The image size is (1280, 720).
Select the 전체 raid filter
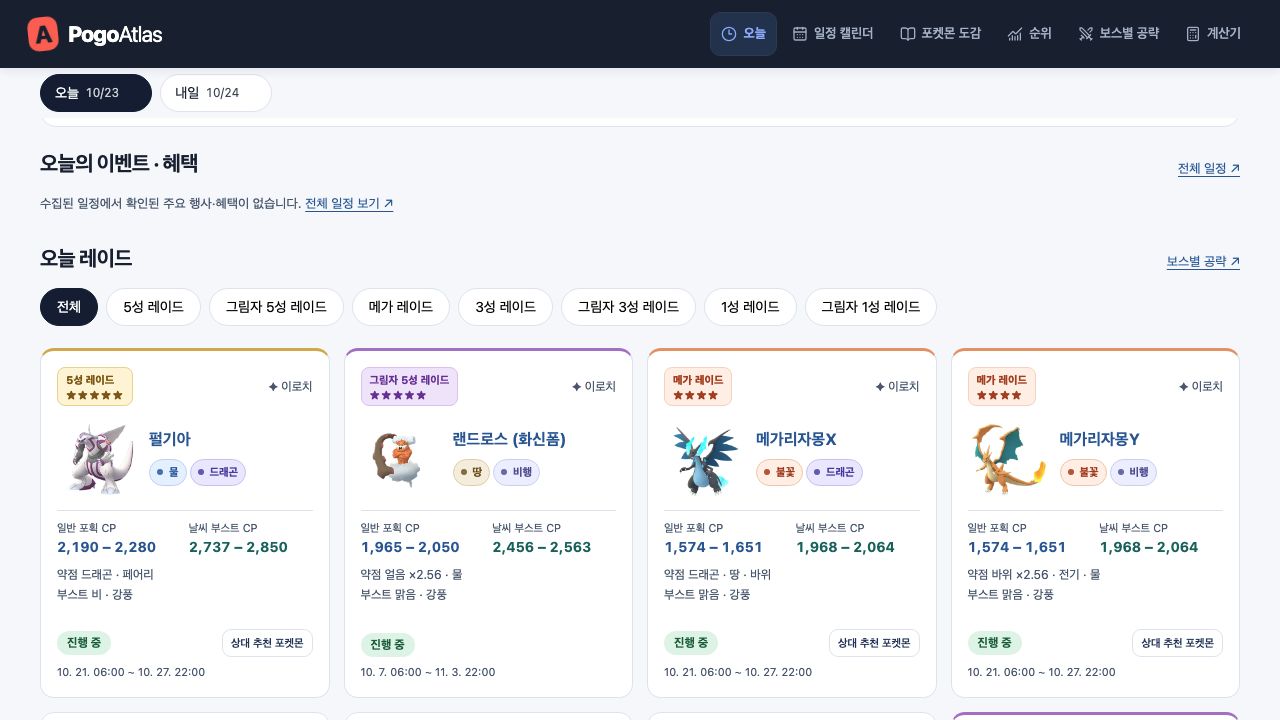pyautogui.click(x=69, y=307)
